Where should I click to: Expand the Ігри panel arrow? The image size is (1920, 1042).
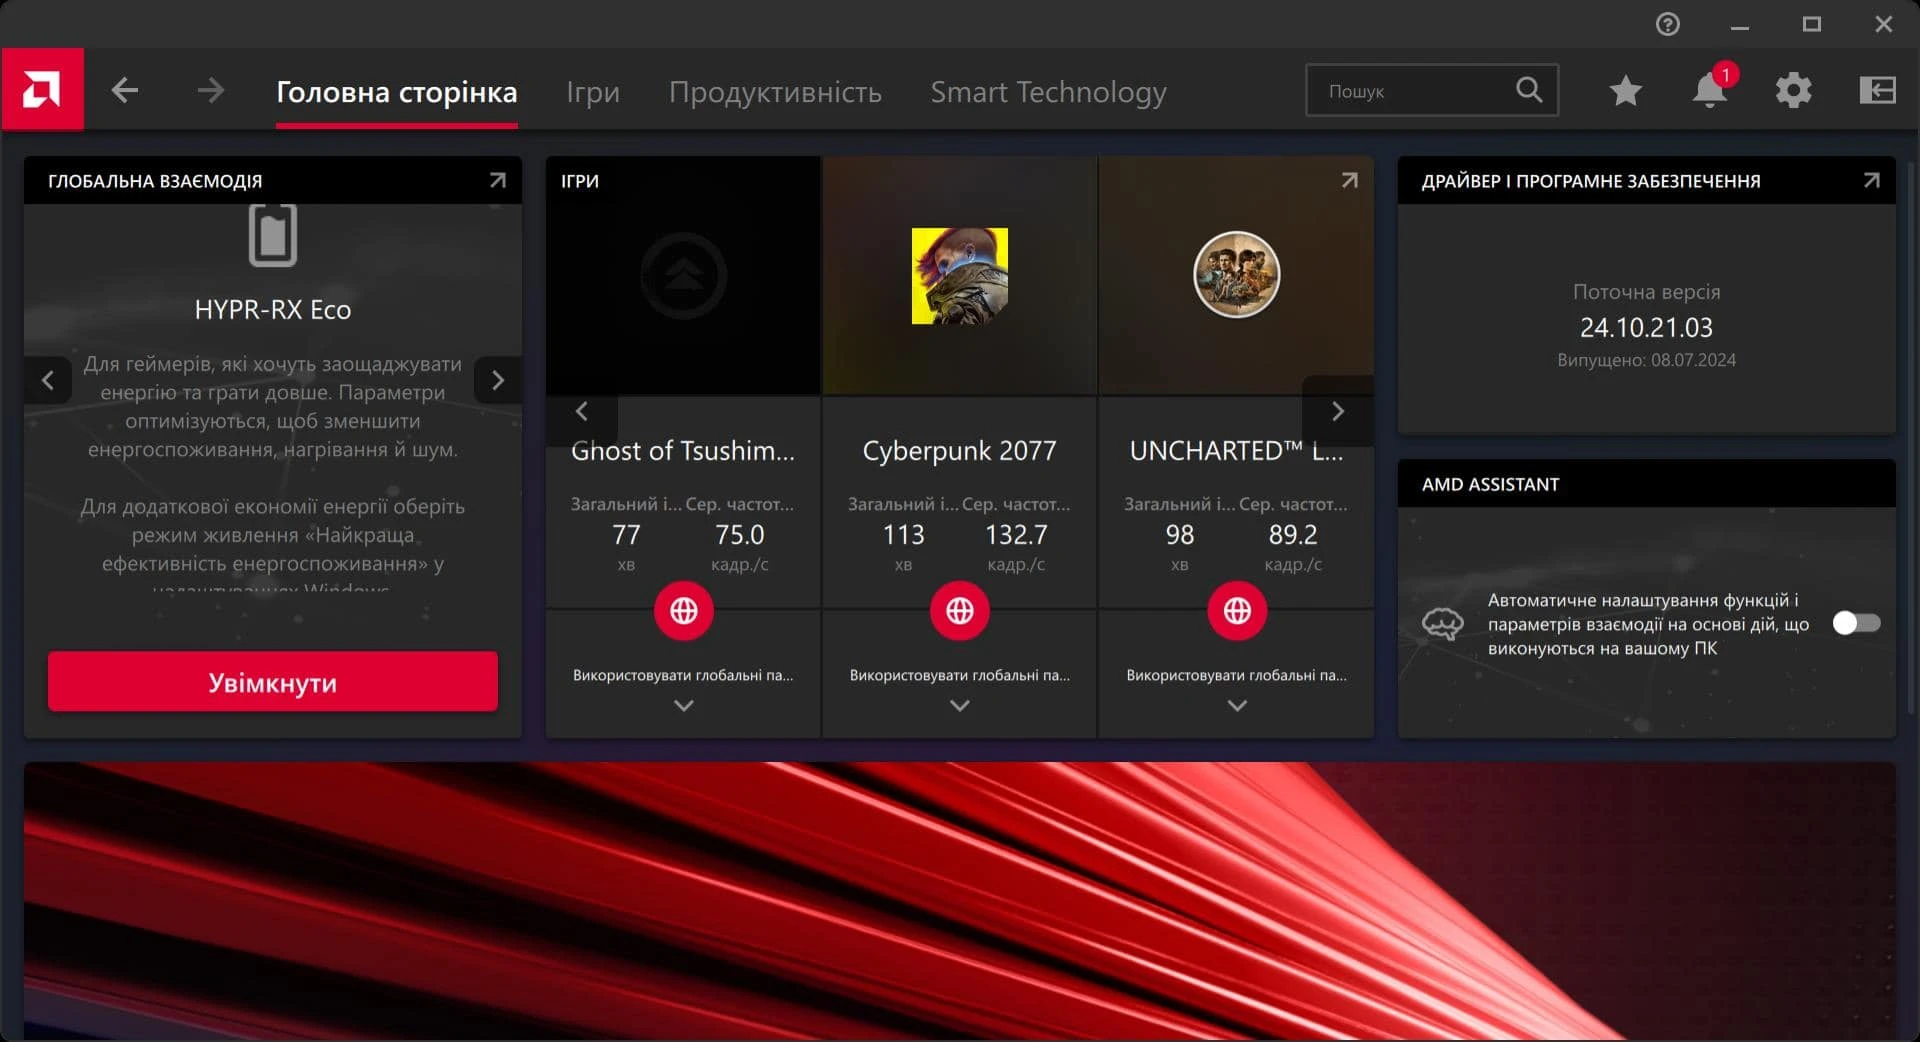click(x=1349, y=180)
